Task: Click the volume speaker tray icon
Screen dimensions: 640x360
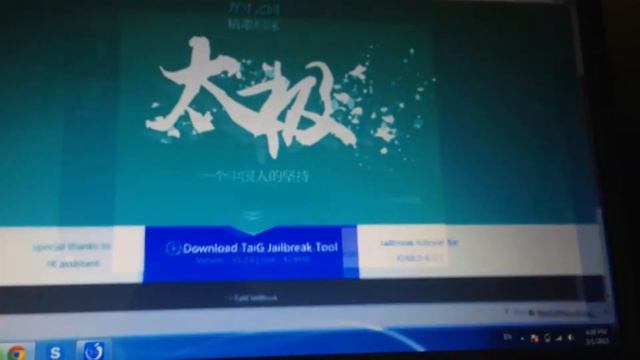Action: 571,338
